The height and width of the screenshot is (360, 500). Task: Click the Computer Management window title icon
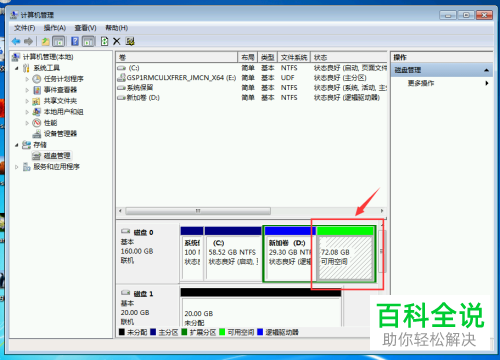14,15
